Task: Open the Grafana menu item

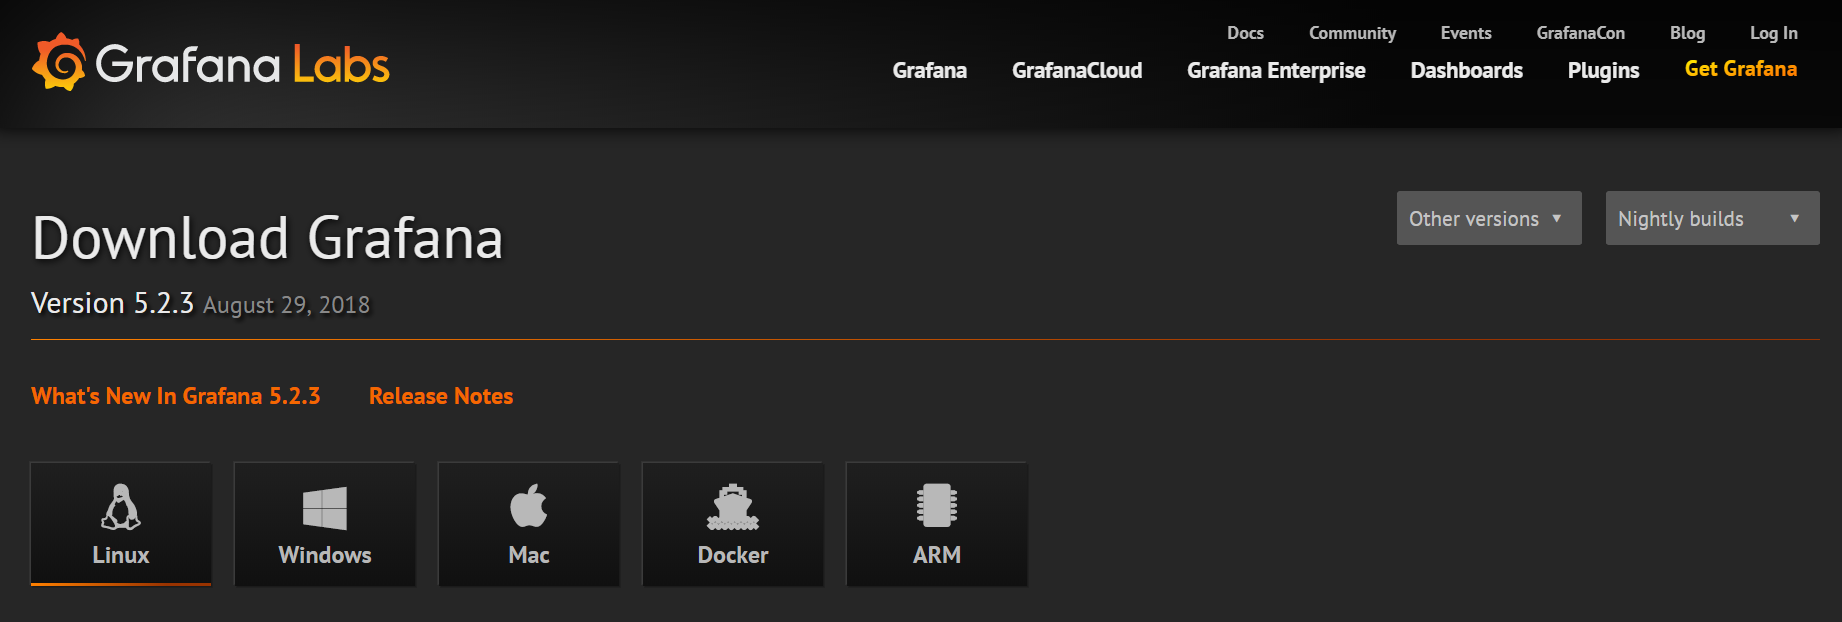Action: coord(930,70)
